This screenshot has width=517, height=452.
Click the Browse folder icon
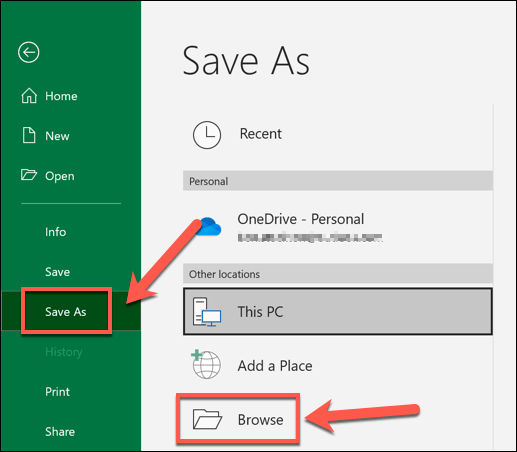click(x=207, y=419)
